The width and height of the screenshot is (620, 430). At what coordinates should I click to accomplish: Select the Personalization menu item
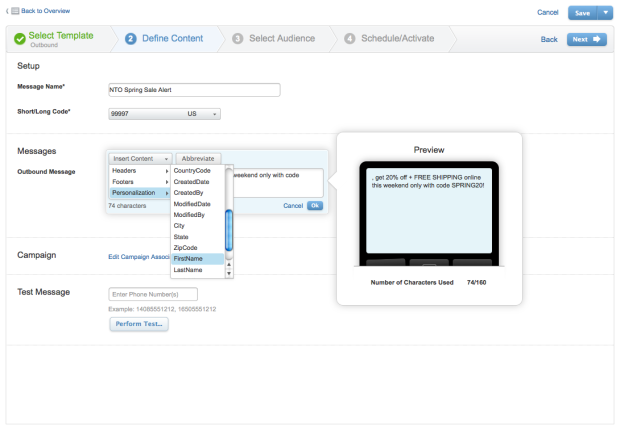pyautogui.click(x=140, y=193)
